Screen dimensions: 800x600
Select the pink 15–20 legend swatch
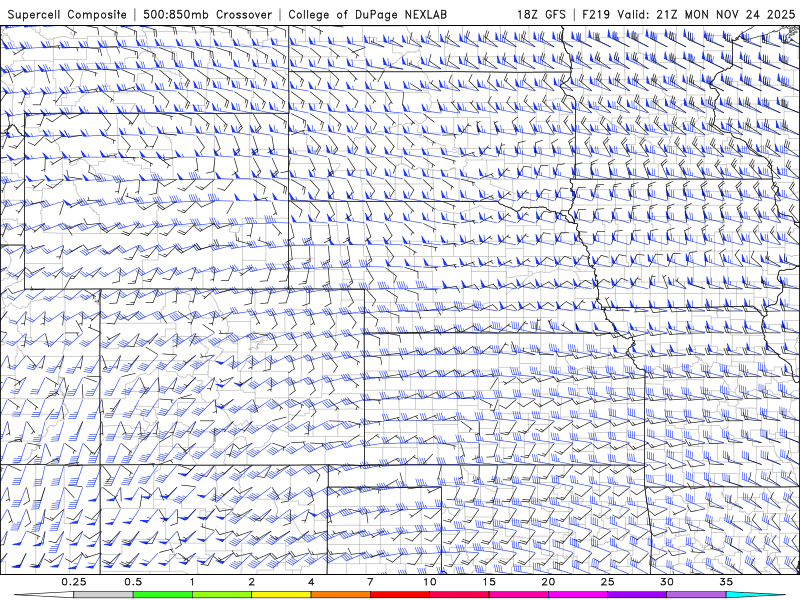[518, 595]
